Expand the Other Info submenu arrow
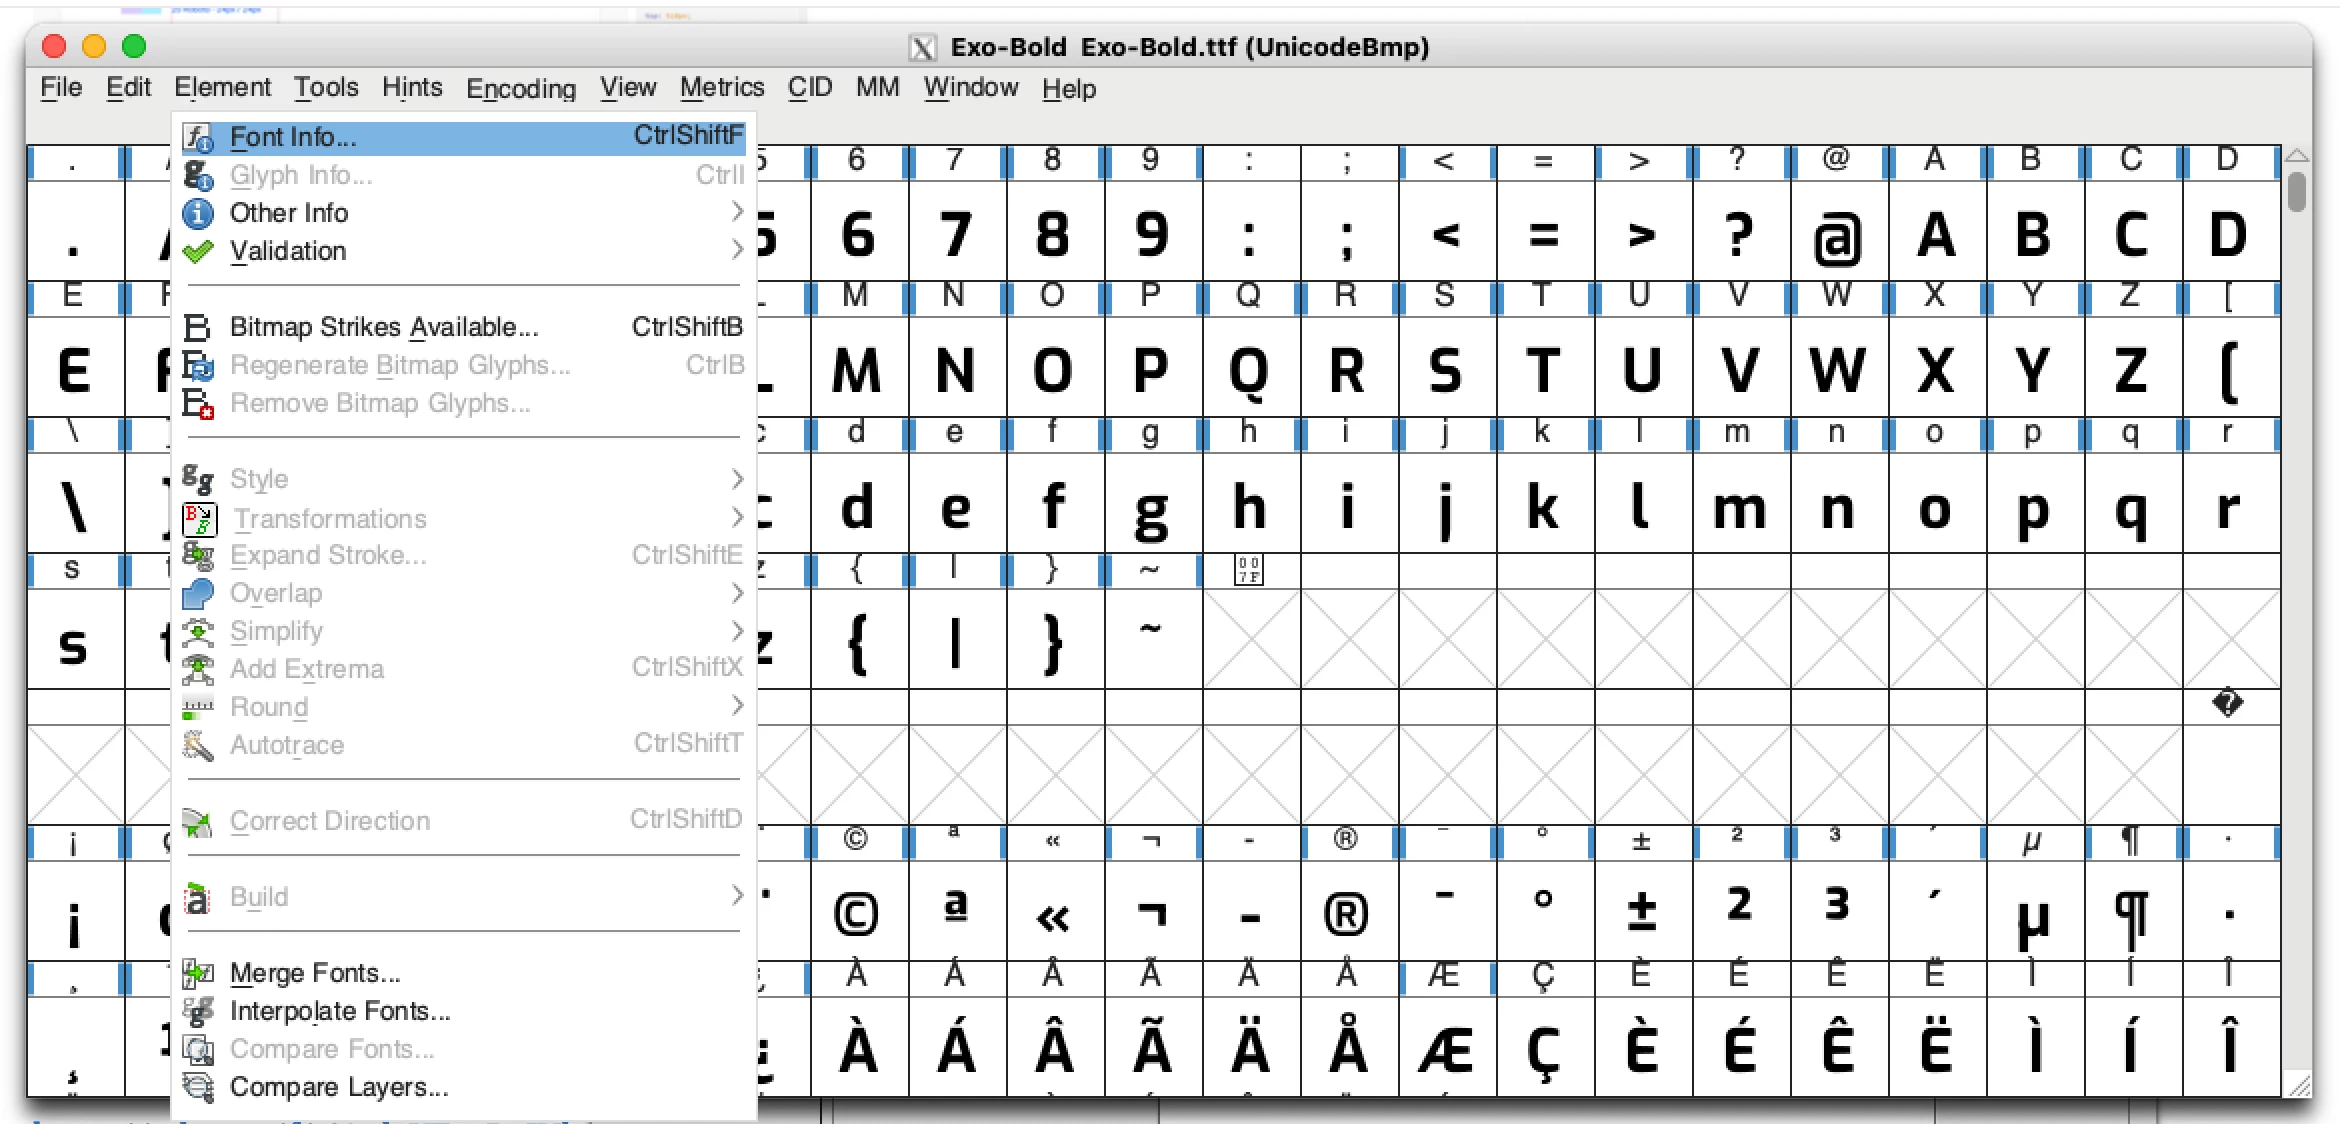Viewport: 2340px width, 1124px height. click(x=737, y=212)
